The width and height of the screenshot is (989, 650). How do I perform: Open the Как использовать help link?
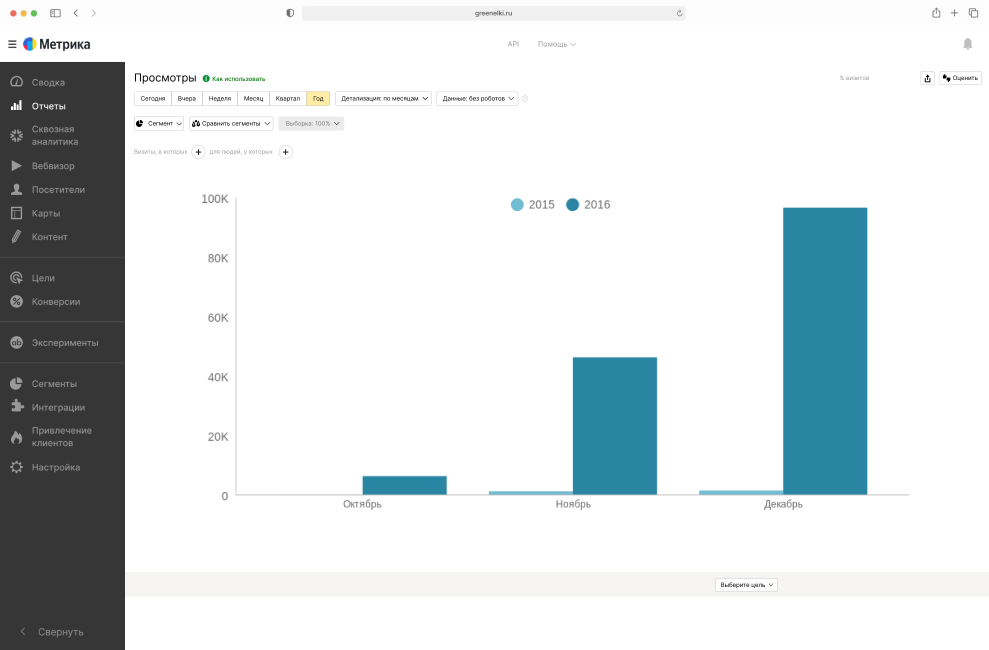[234, 78]
